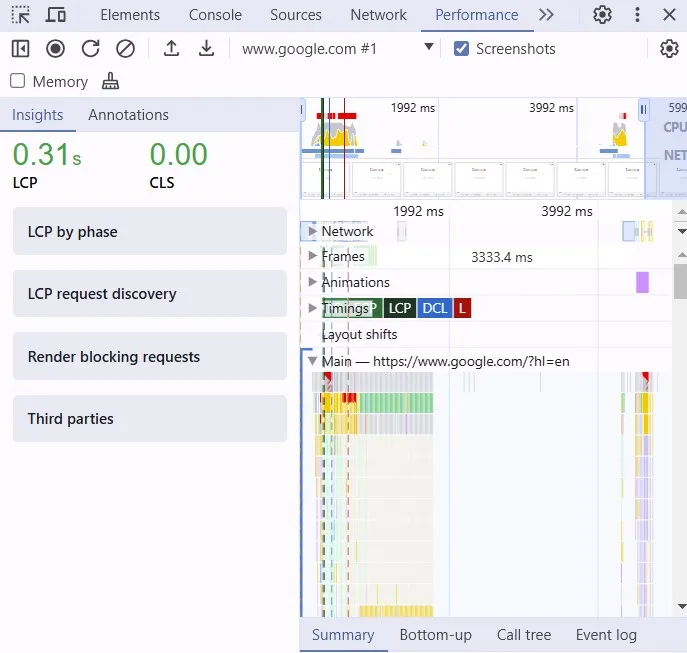This screenshot has width=687, height=653.
Task: Expand the Third parties insight
Action: coord(150,419)
